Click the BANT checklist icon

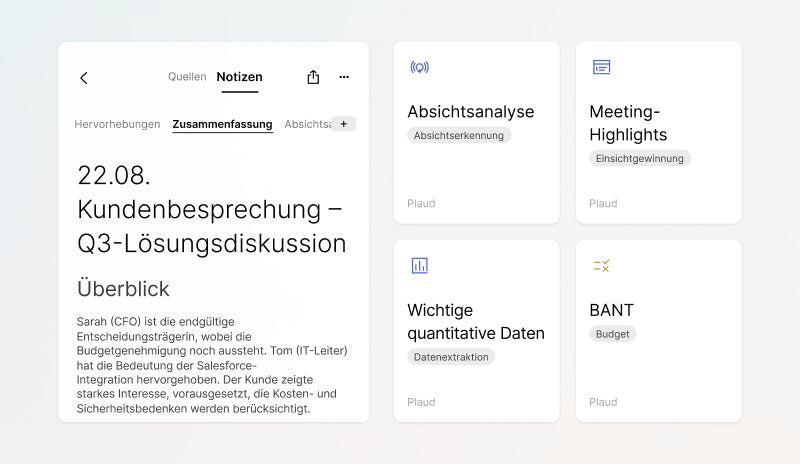click(601, 265)
